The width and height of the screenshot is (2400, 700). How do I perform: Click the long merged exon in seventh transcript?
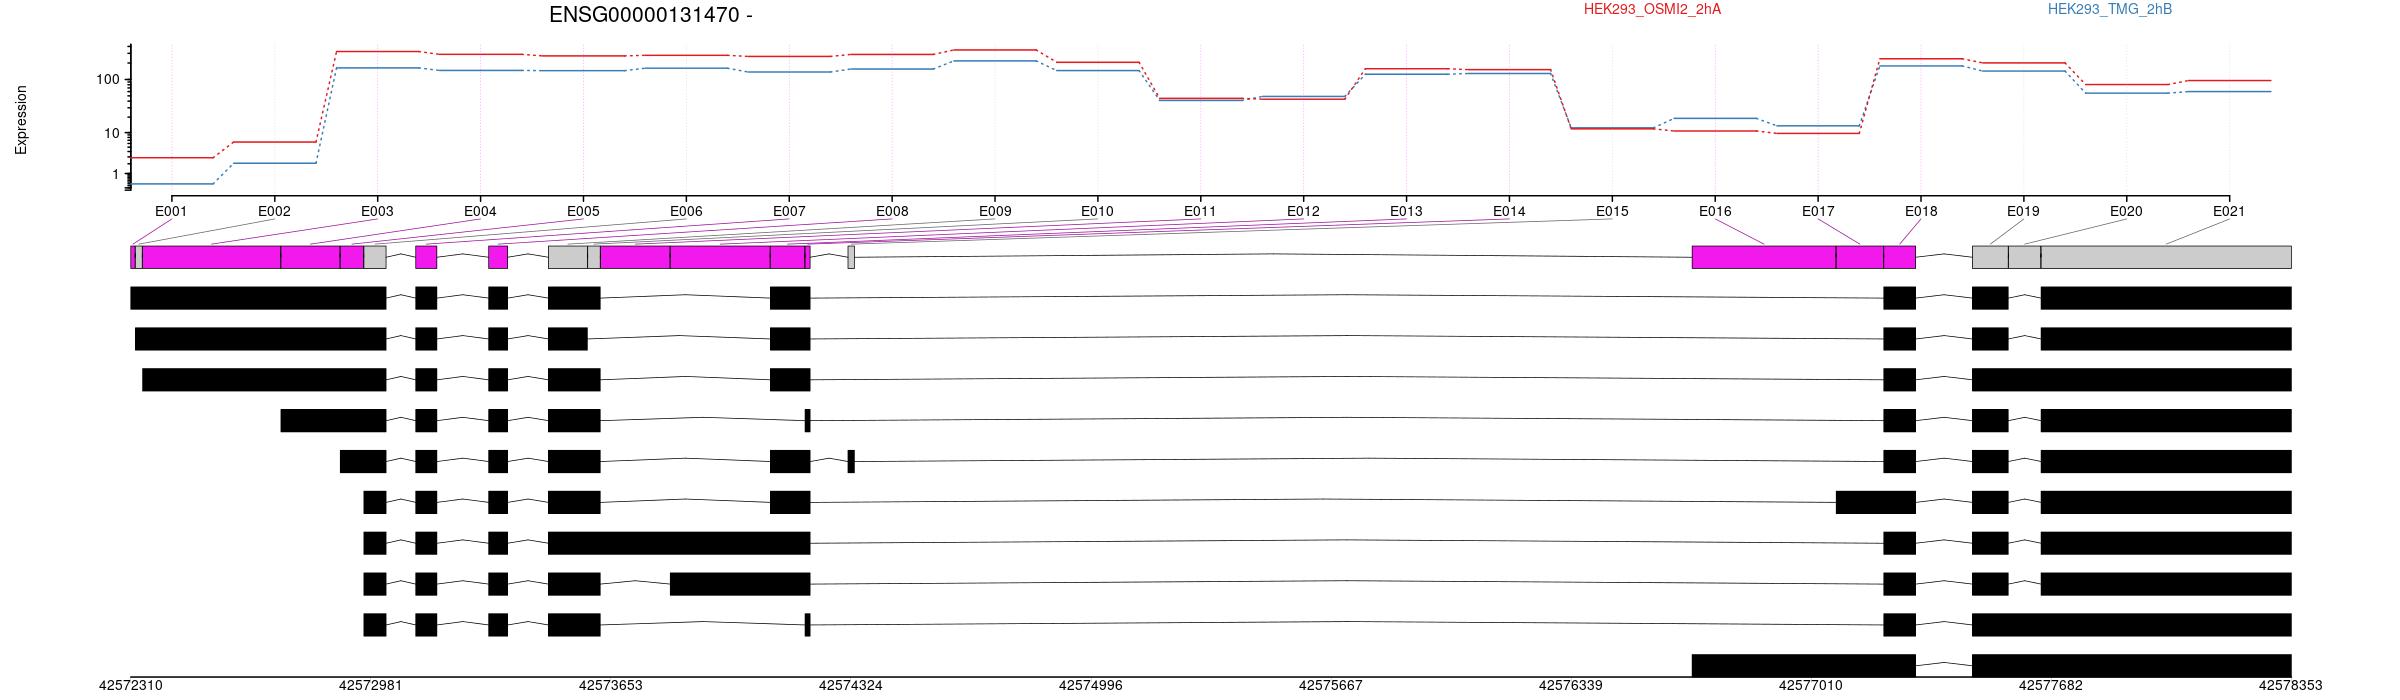(679, 543)
